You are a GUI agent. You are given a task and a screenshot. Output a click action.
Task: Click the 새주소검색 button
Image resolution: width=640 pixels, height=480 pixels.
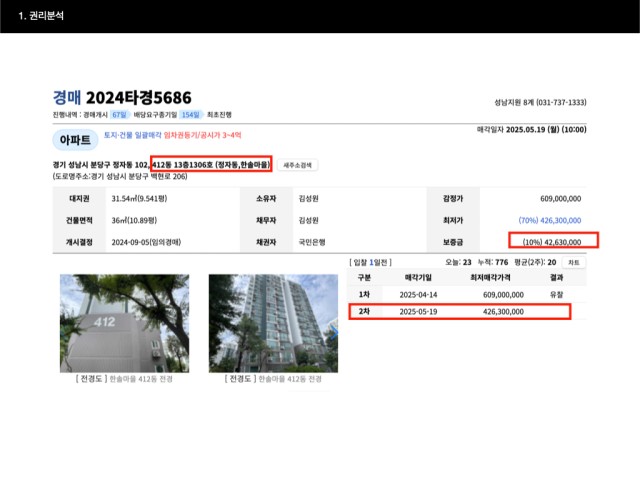tap(297, 165)
